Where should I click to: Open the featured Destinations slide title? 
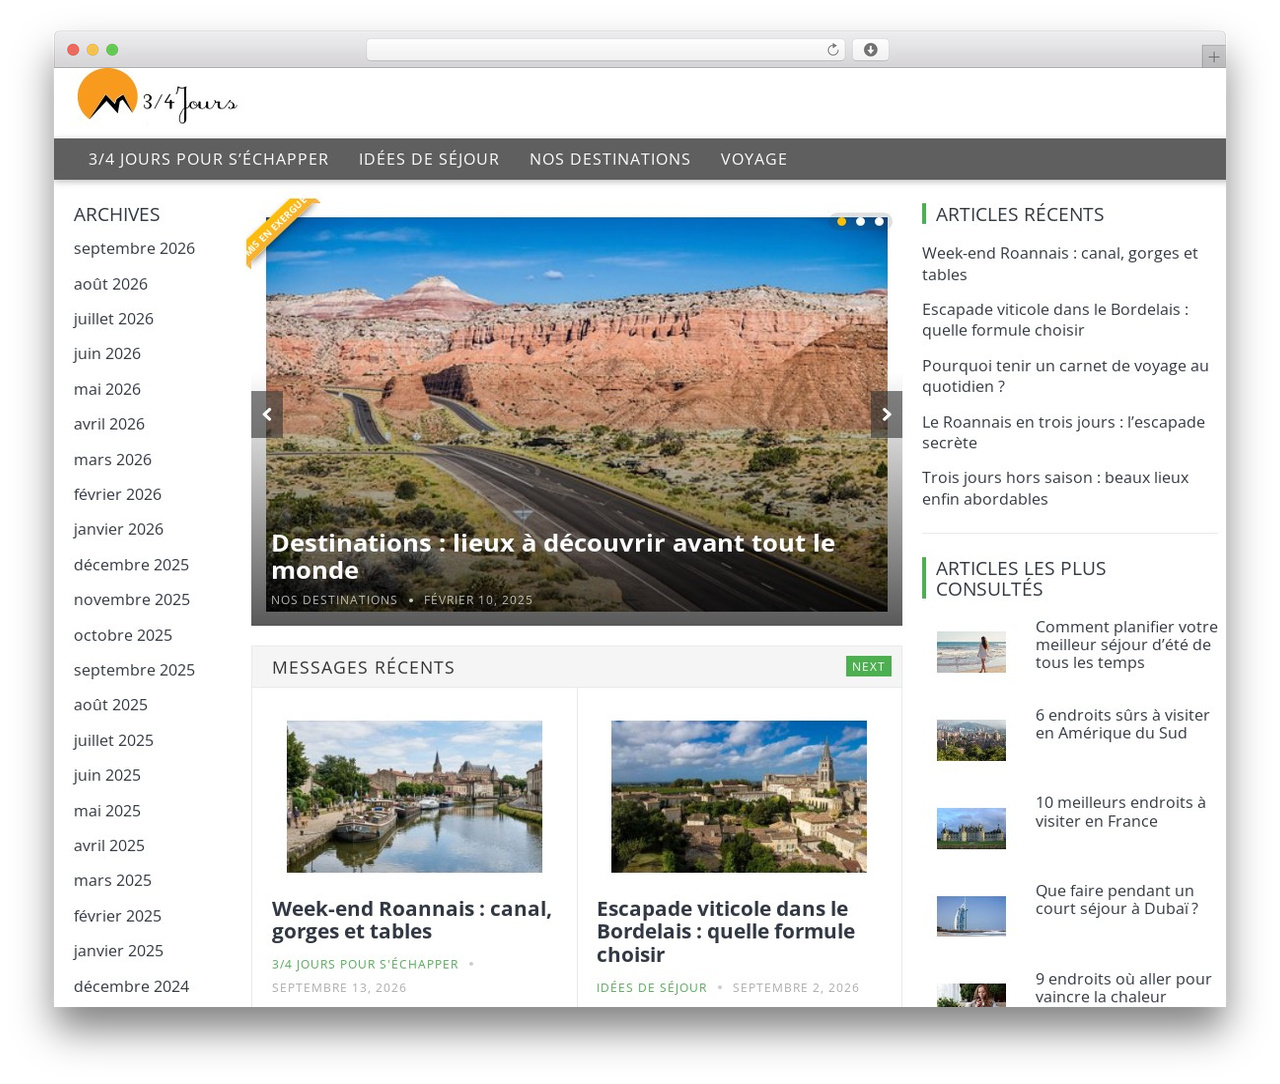pyautogui.click(x=553, y=556)
